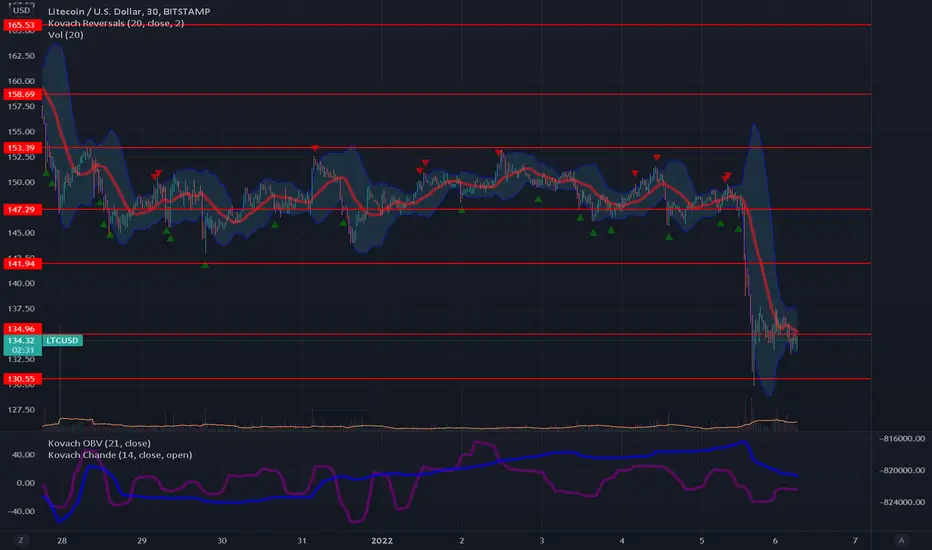Click the 150.00 price axis value

[x=21, y=182]
